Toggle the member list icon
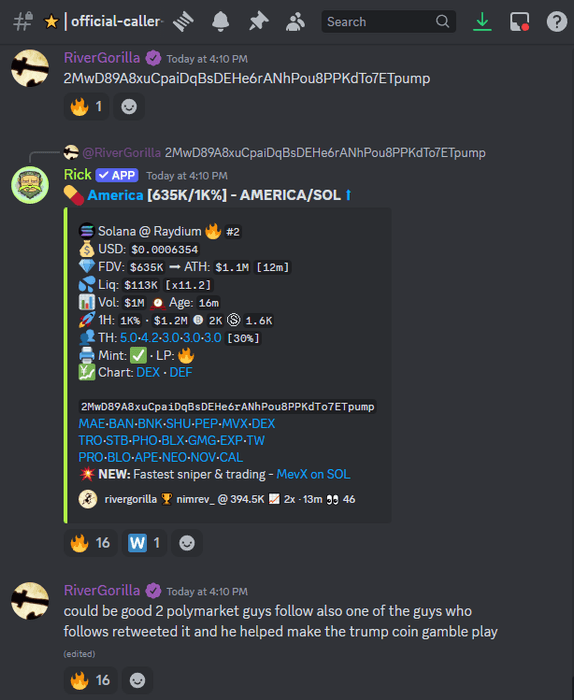This screenshot has width=574, height=700. (295, 21)
